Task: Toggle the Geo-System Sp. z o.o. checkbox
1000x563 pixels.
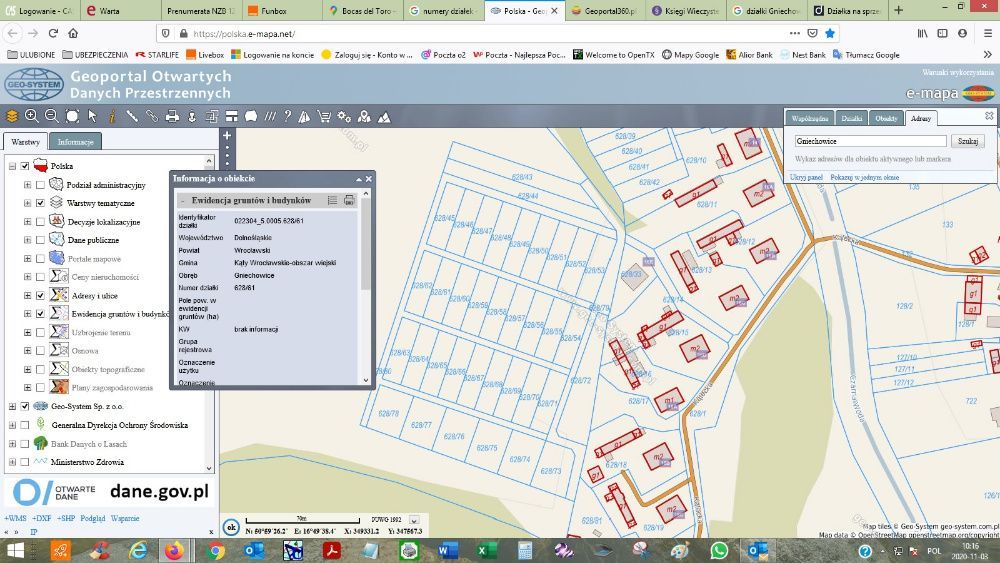Action: coord(25,406)
